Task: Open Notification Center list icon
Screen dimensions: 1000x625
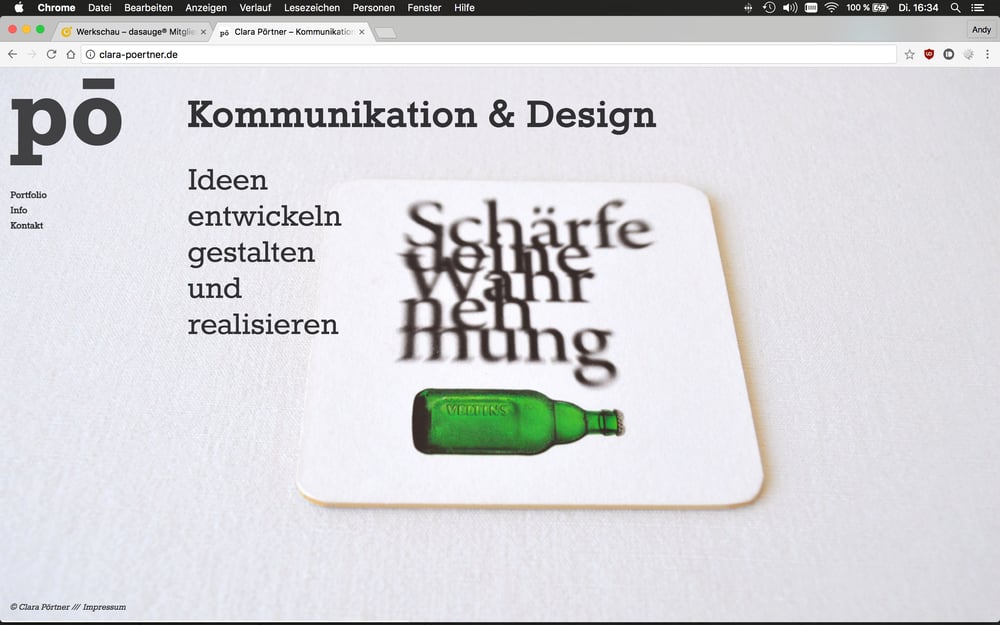Action: coord(977,8)
